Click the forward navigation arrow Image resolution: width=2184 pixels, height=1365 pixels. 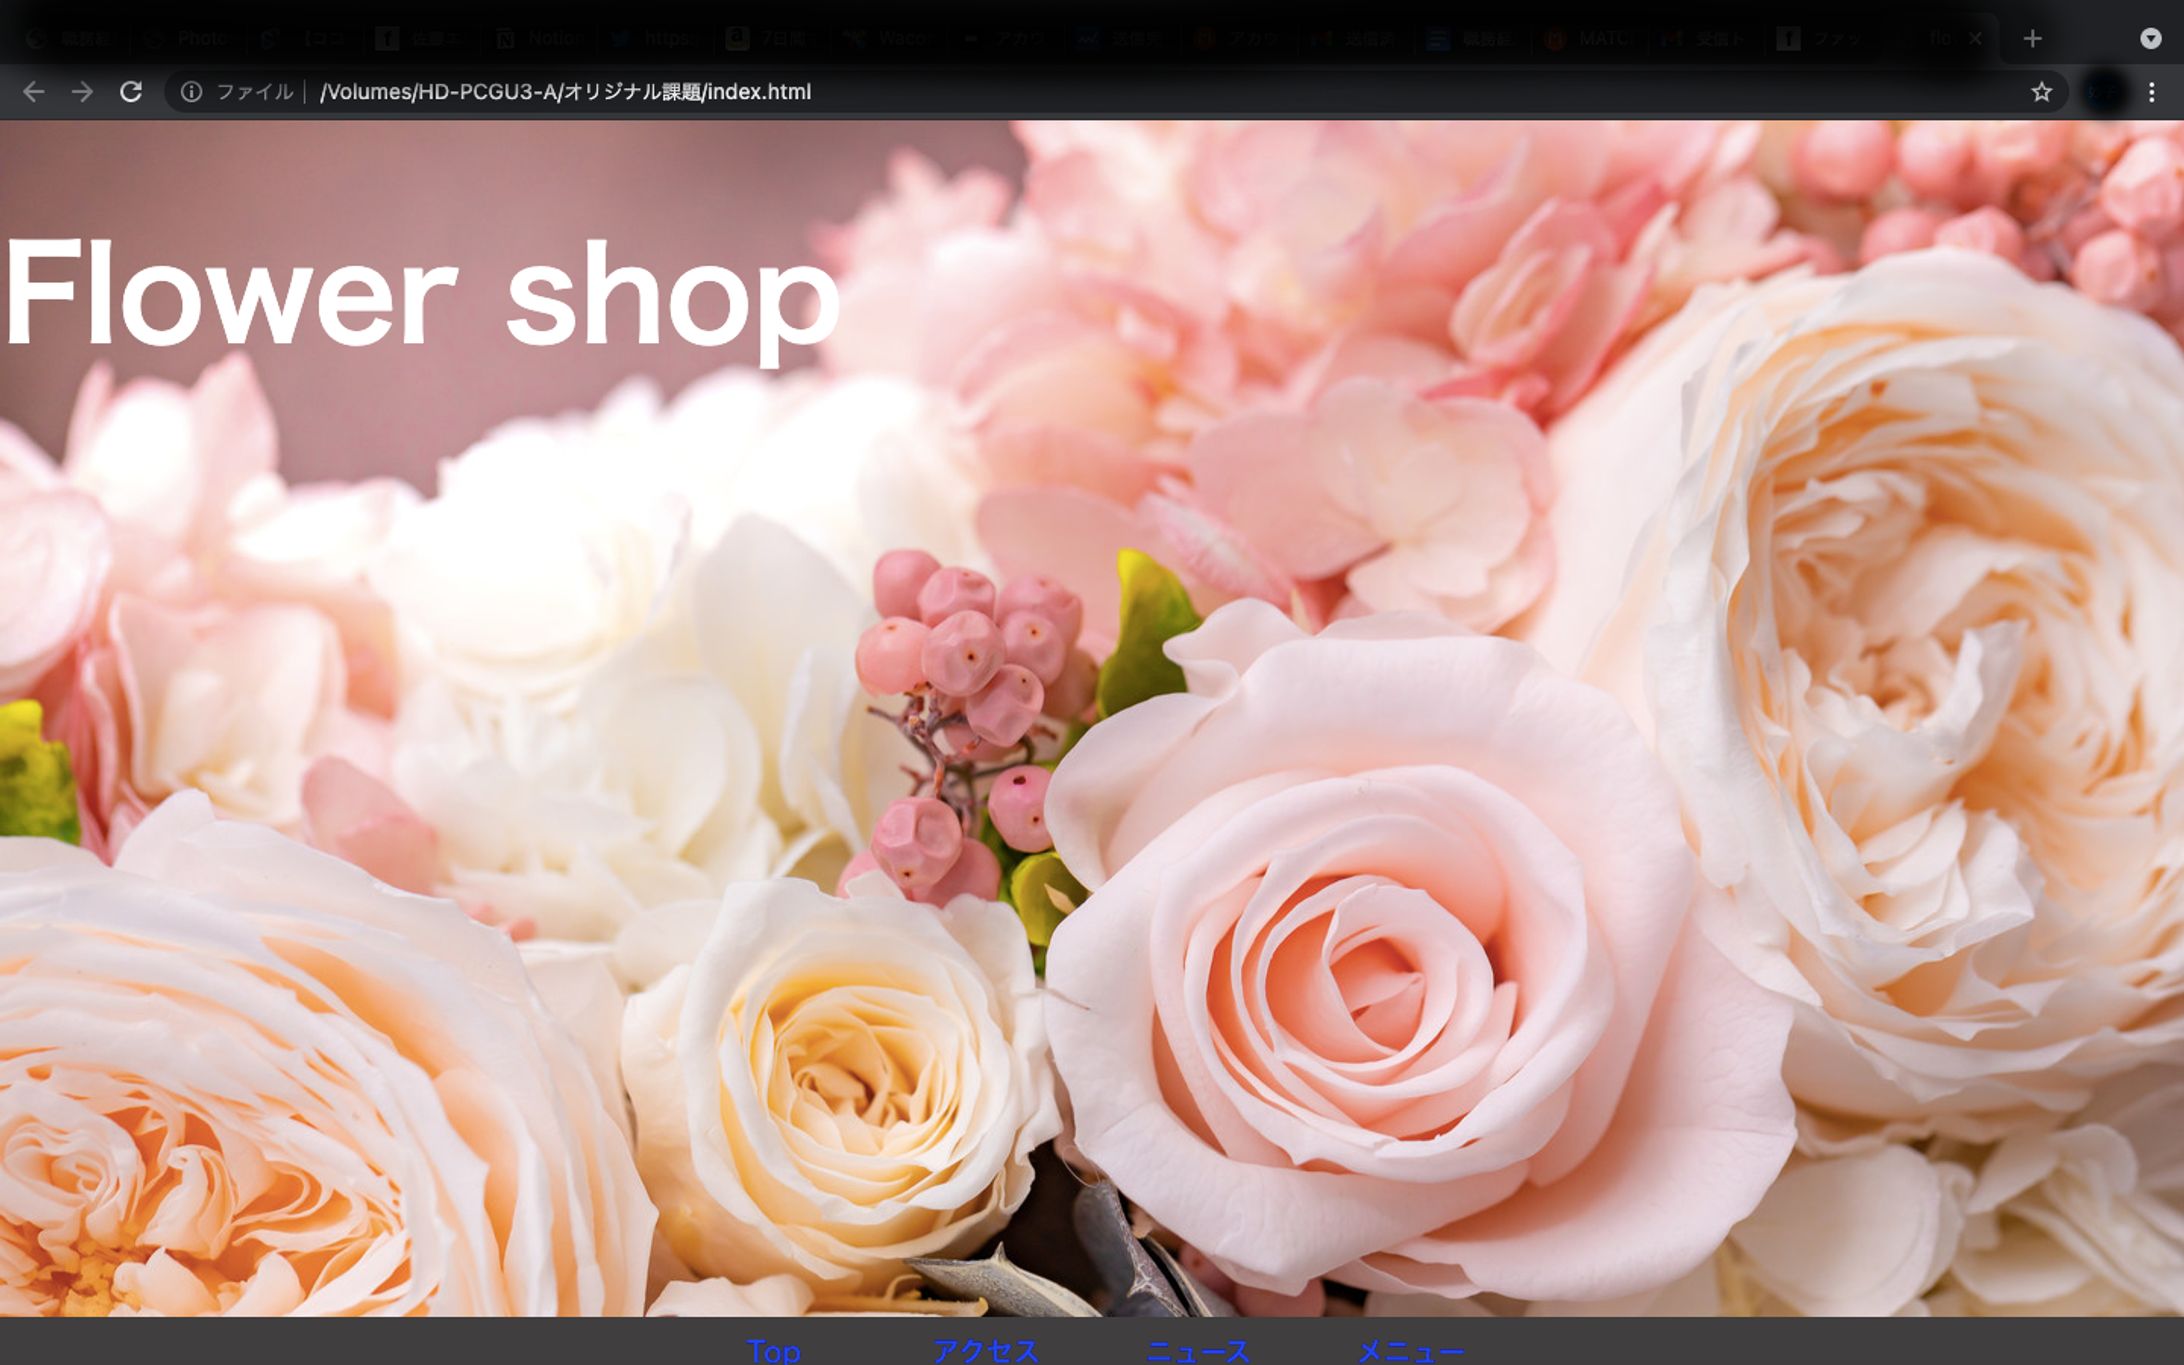[x=82, y=92]
